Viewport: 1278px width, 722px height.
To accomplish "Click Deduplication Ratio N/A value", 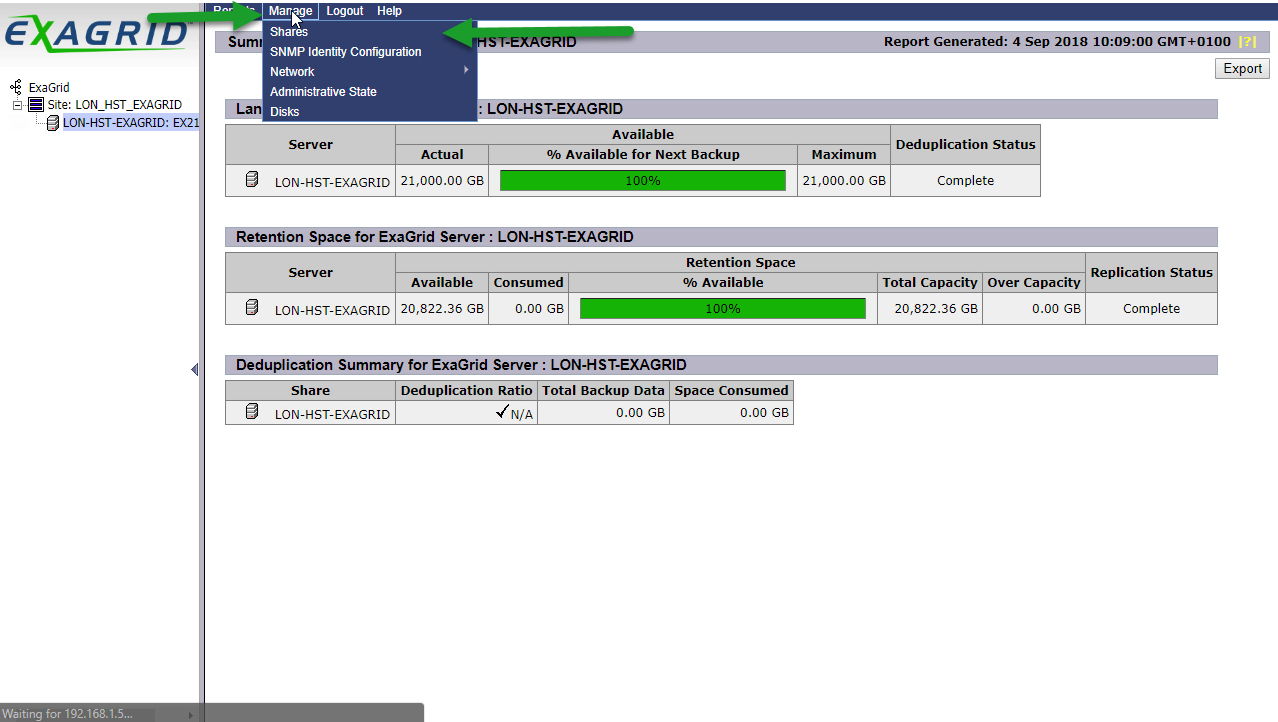I will coord(521,414).
